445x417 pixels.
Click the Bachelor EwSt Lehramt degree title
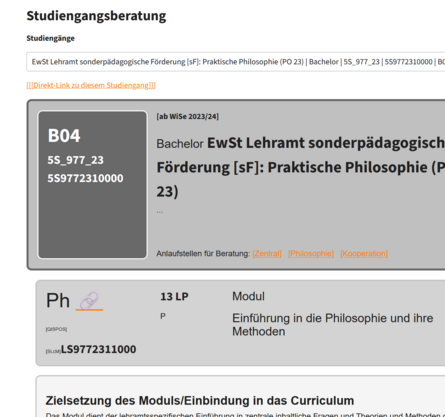(301, 167)
